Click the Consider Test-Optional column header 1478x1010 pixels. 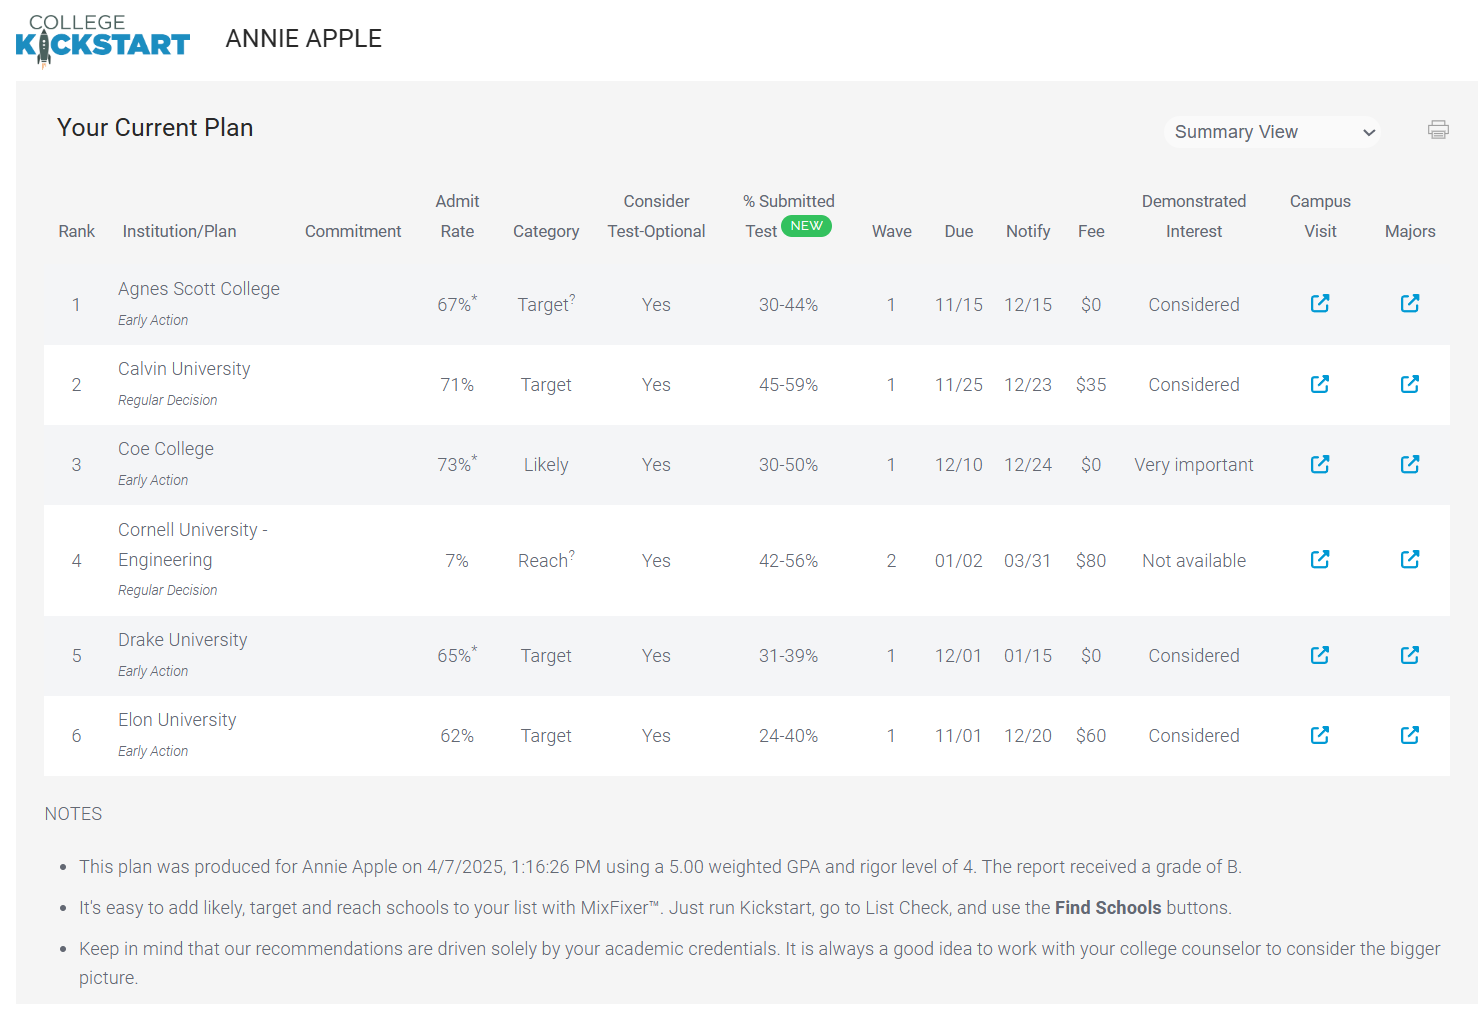(656, 216)
